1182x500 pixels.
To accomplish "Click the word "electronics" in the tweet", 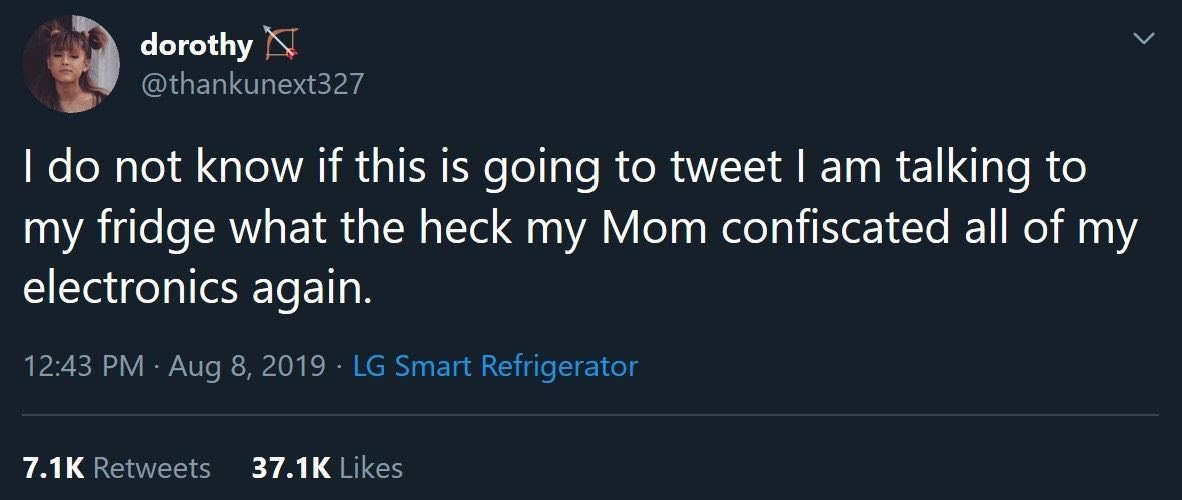I will pyautogui.click(x=129, y=288).
